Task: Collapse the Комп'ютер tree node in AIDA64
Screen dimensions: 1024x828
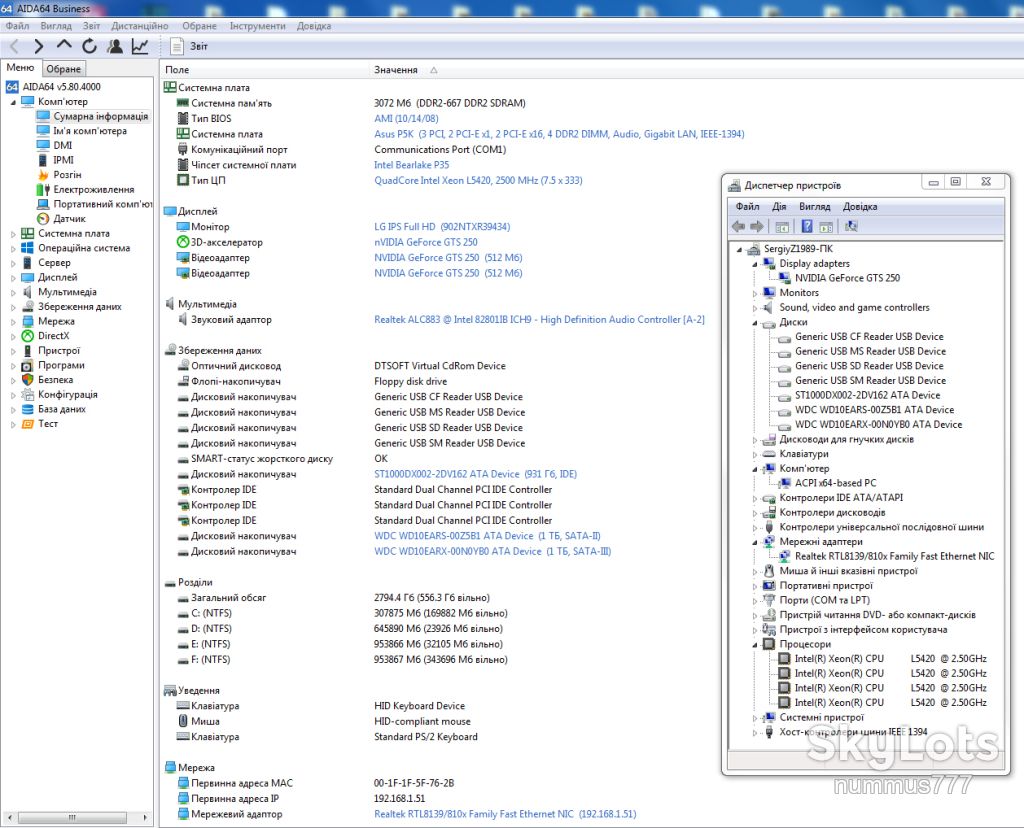Action: click(13, 102)
